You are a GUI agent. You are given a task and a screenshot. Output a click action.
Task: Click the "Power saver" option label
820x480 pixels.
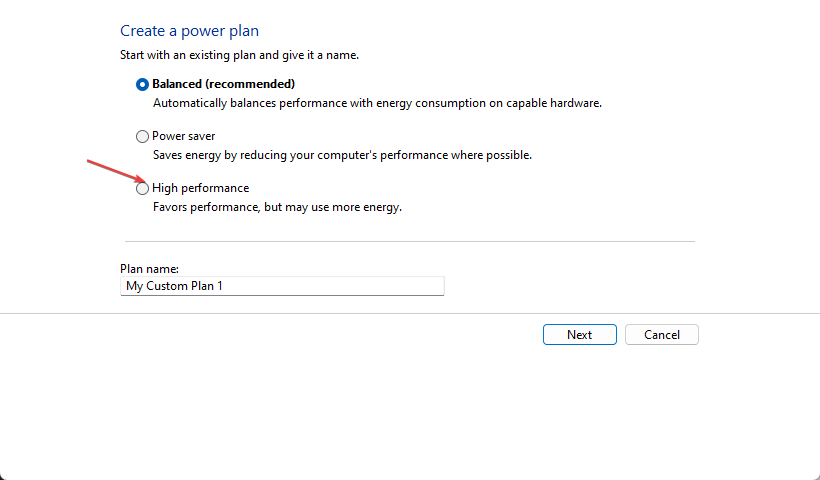pos(183,136)
